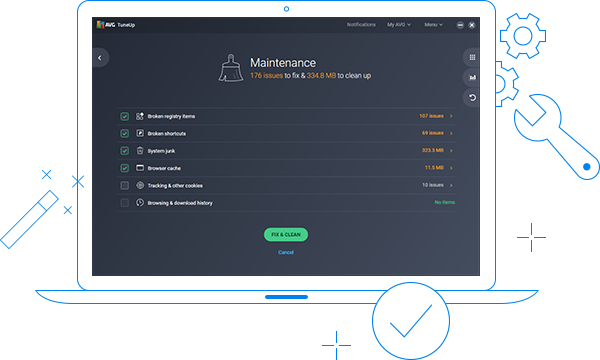Click the 107 issues count
The width and height of the screenshot is (600, 360).
[x=431, y=116]
